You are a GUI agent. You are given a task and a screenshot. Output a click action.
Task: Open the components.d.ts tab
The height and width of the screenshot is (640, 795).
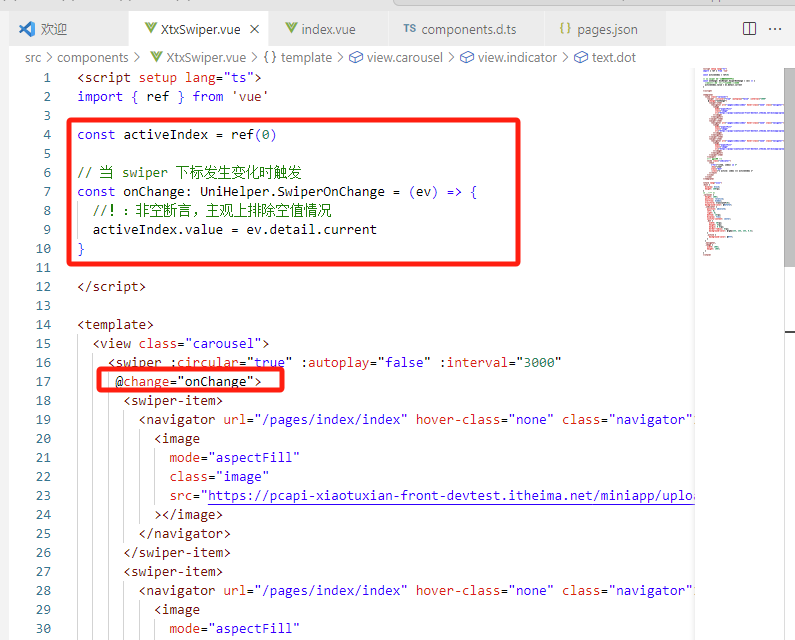(x=468, y=29)
